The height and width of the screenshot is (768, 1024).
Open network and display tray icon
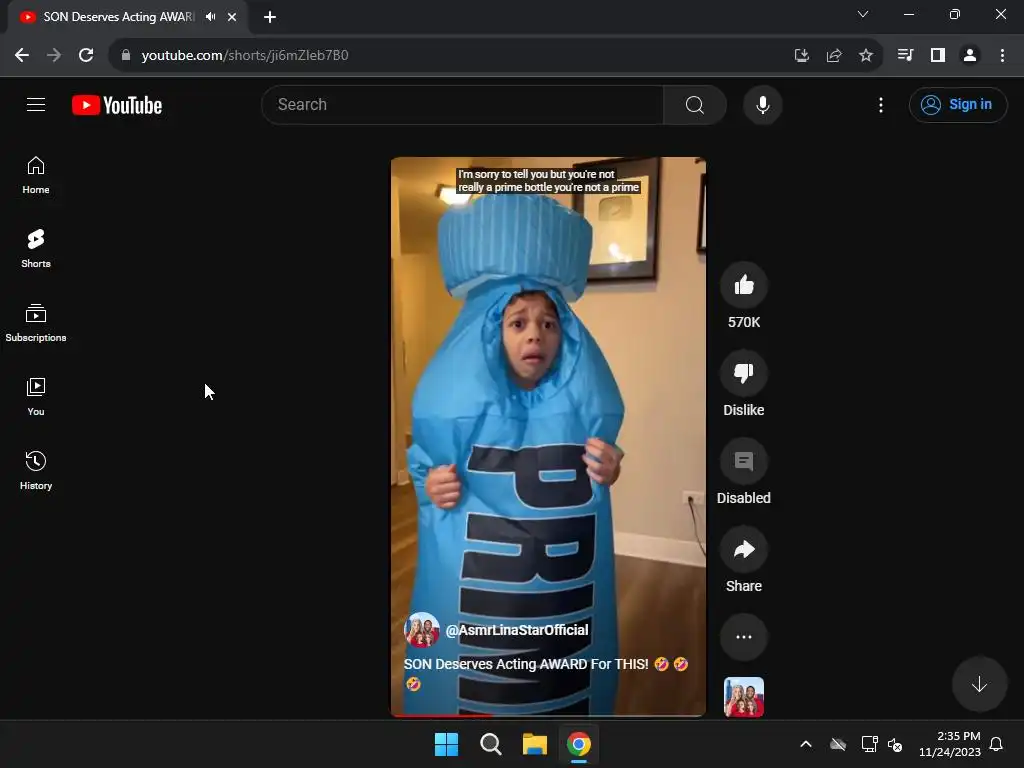(x=869, y=744)
